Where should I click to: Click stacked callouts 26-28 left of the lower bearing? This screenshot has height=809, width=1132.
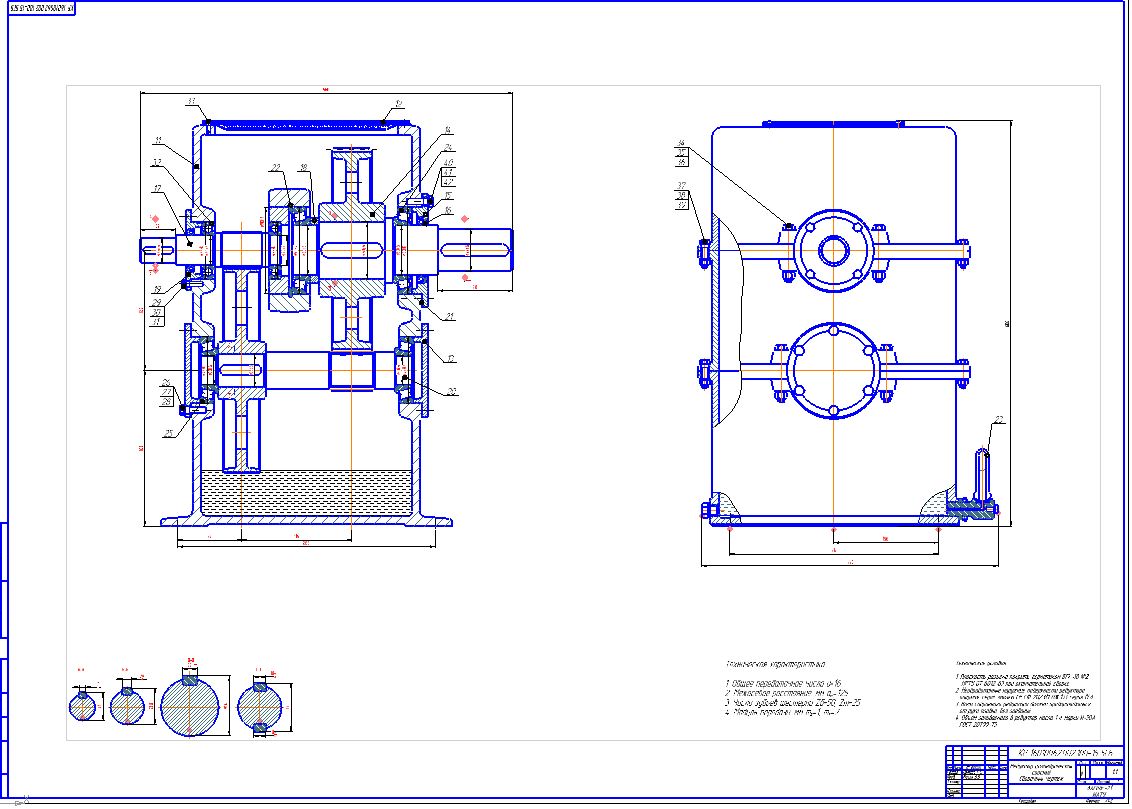tap(167, 392)
